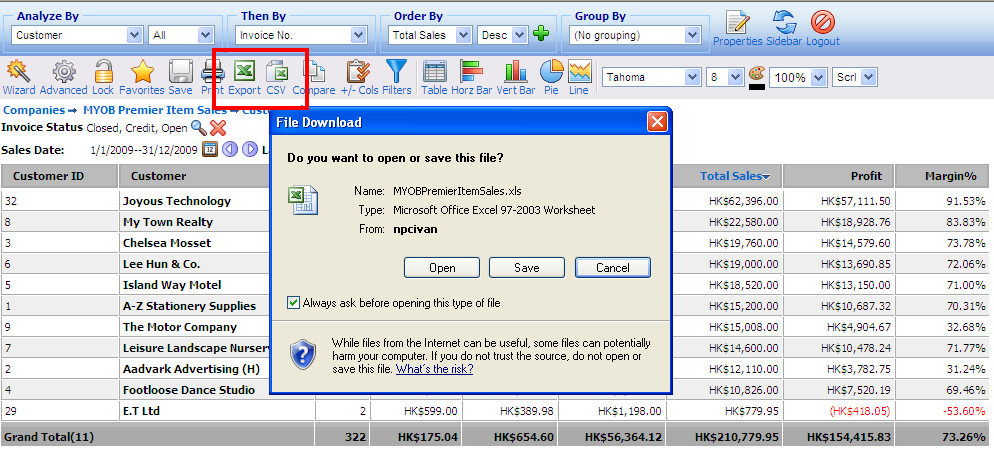994x460 pixels.
Task: Go to next Sales Date period
Action: (249, 150)
